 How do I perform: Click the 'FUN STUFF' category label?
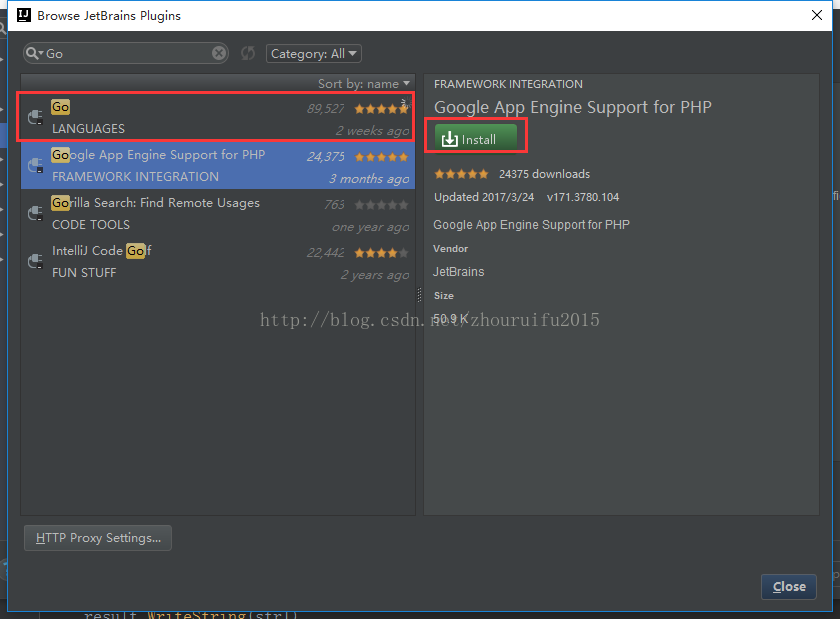(84, 273)
